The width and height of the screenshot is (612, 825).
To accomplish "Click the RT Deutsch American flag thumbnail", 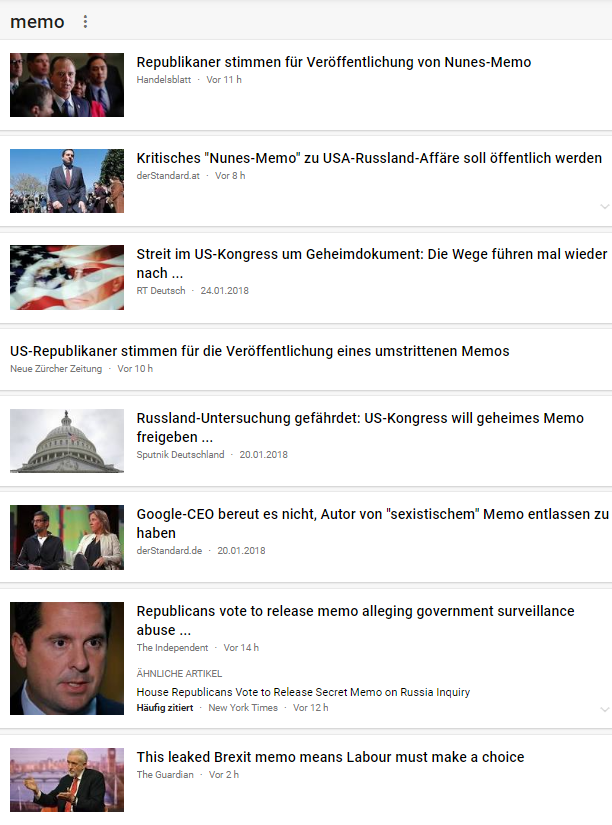I will click(x=67, y=277).
